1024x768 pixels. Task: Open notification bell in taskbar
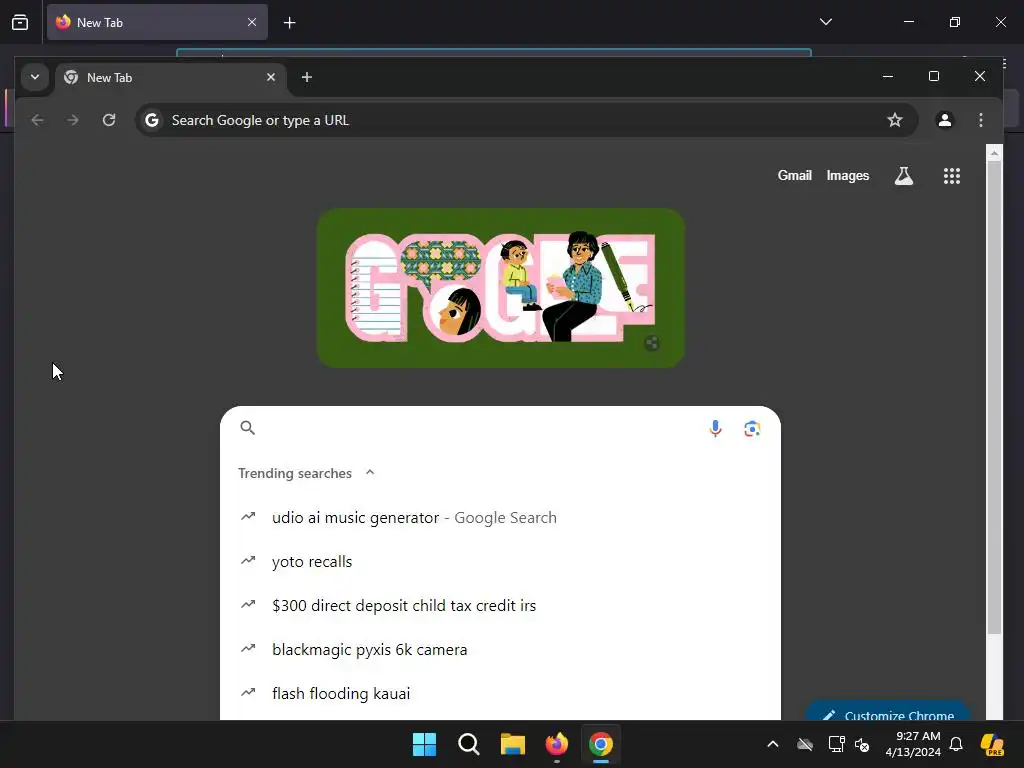pyautogui.click(x=956, y=744)
